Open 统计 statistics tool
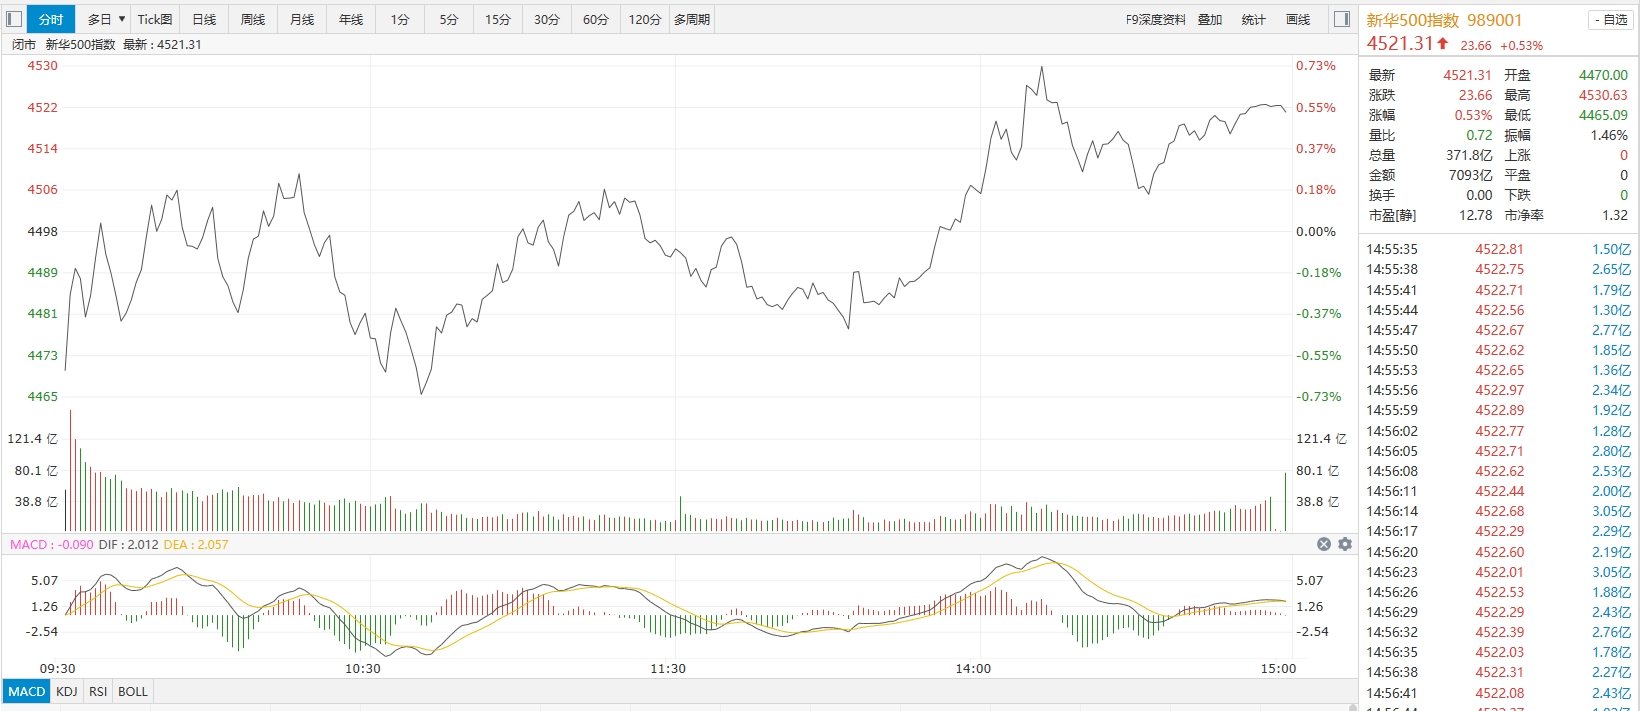Viewport: 1640px width, 711px height. point(1253,19)
